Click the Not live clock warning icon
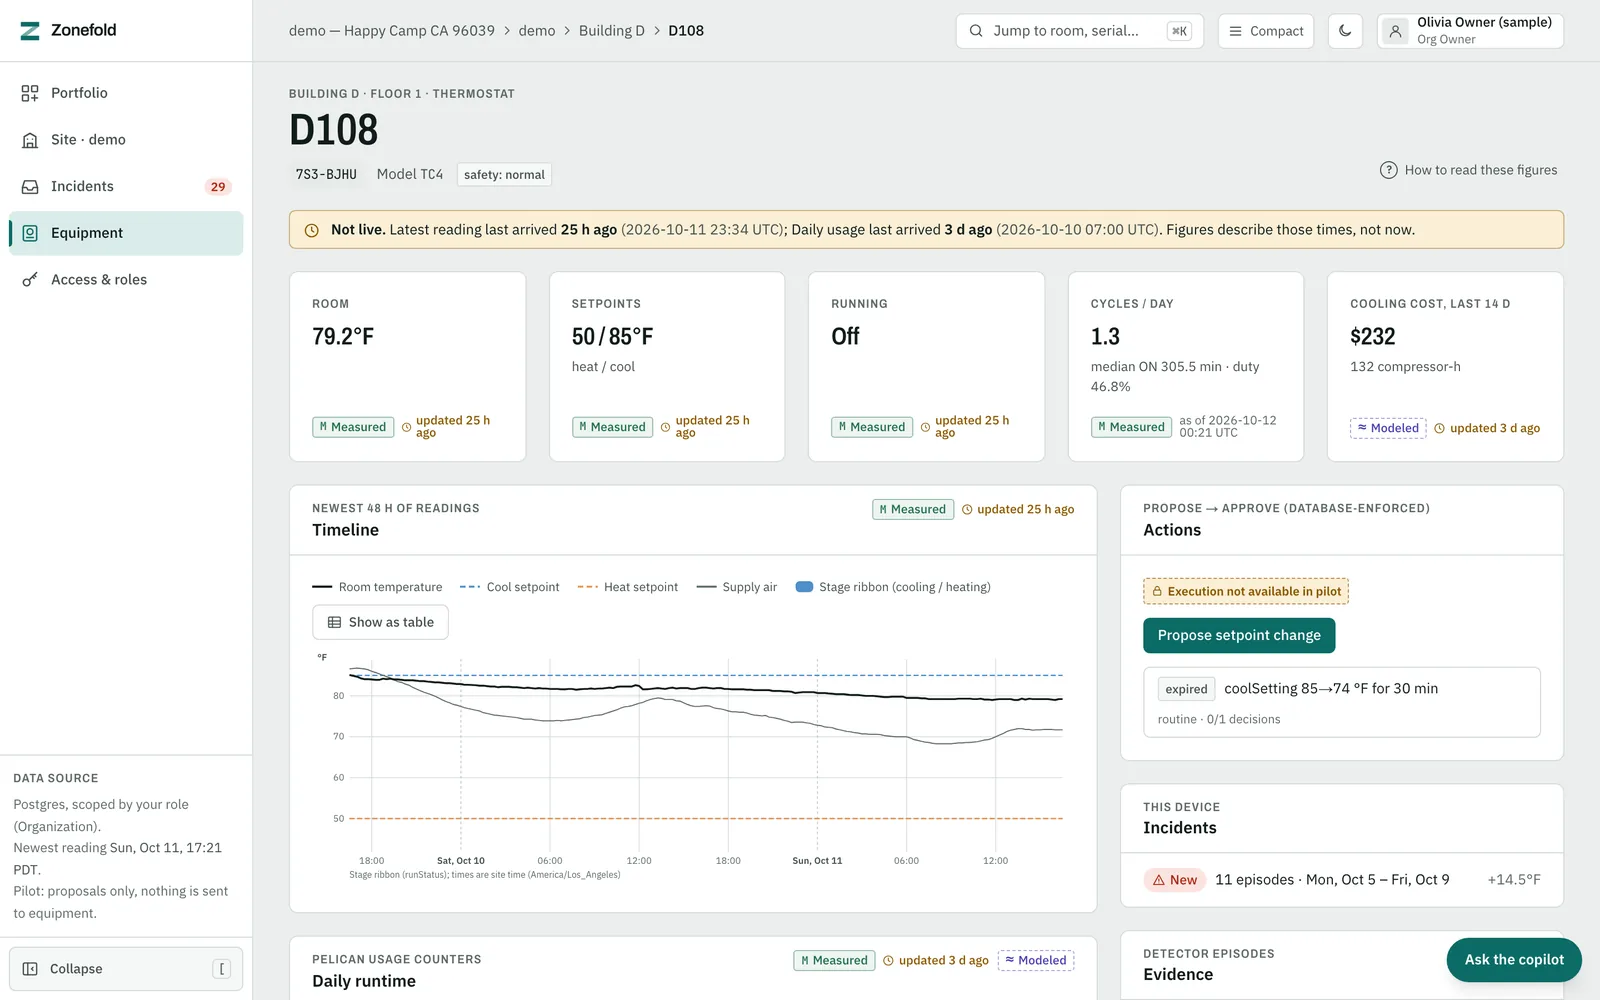The width and height of the screenshot is (1600, 1000). pos(312,230)
